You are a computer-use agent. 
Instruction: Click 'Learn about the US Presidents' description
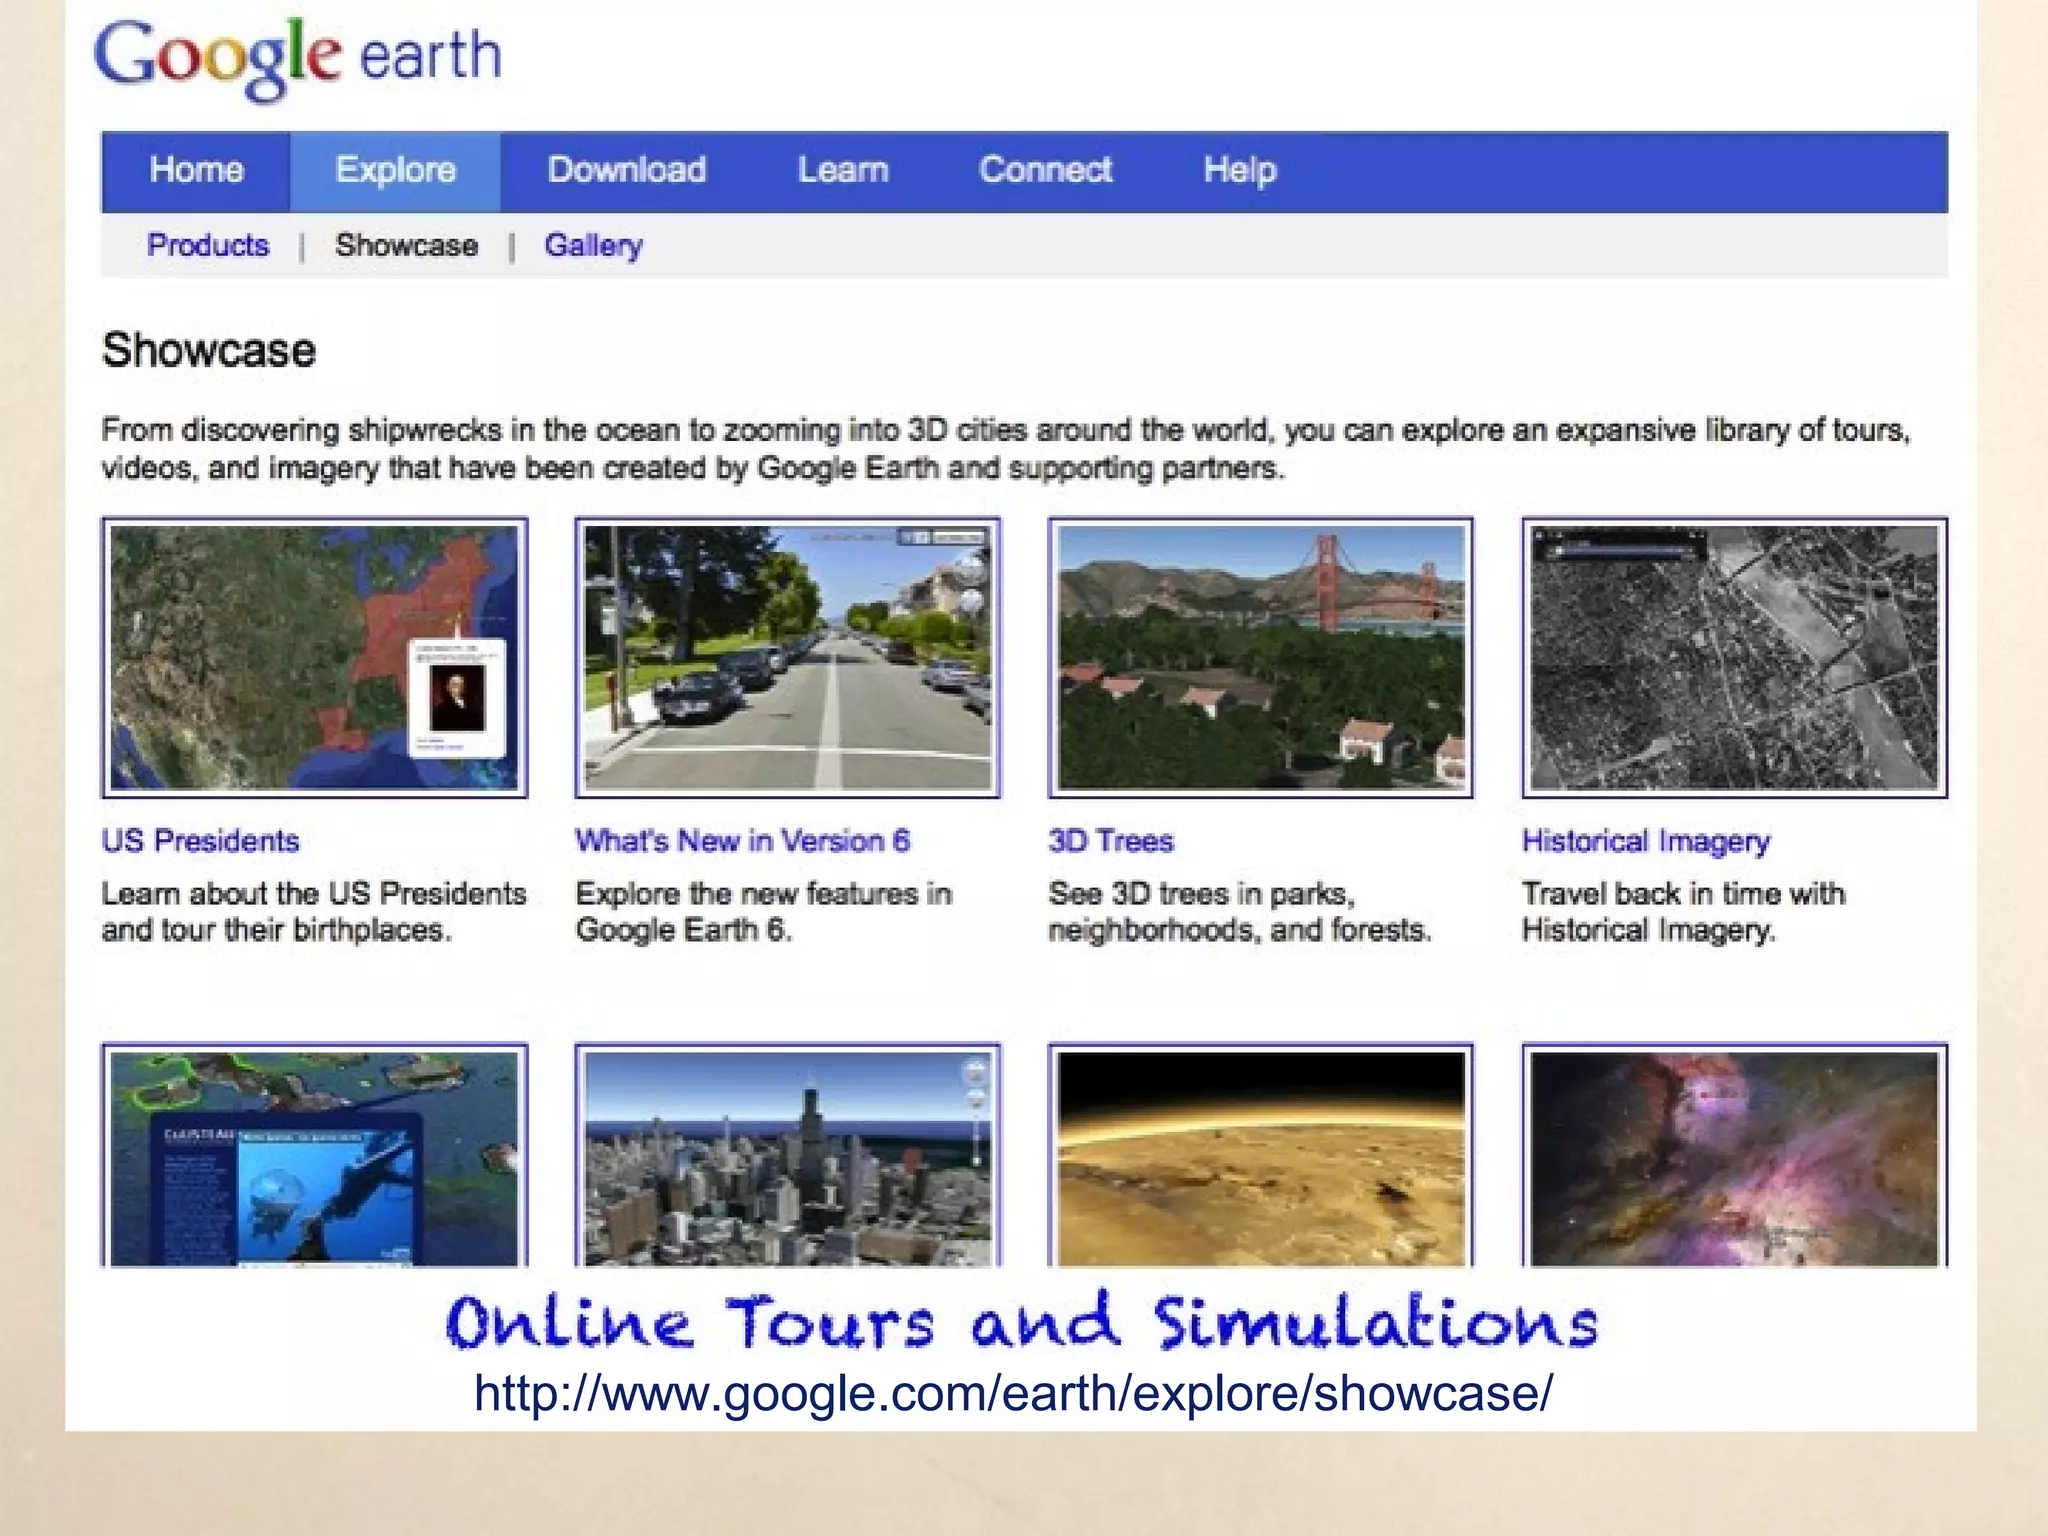click(x=314, y=912)
